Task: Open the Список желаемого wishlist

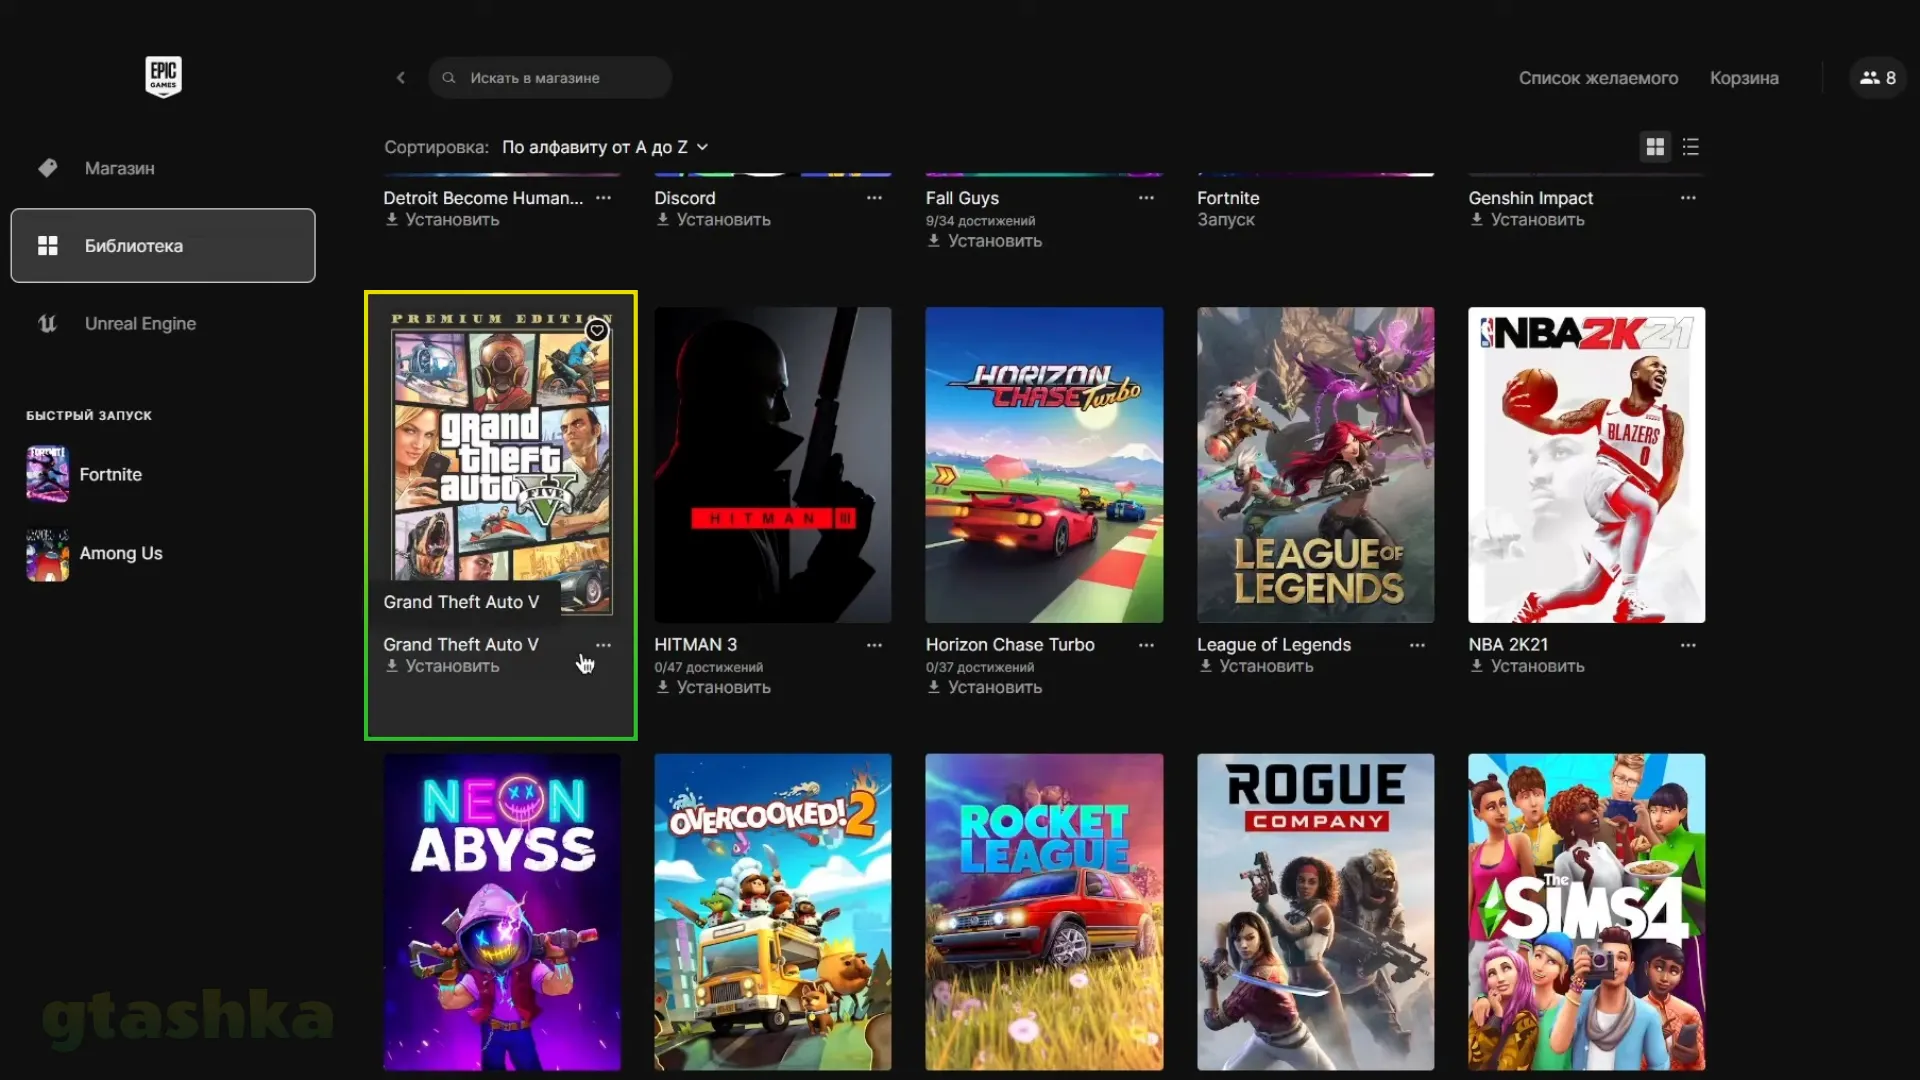Action: [x=1598, y=78]
